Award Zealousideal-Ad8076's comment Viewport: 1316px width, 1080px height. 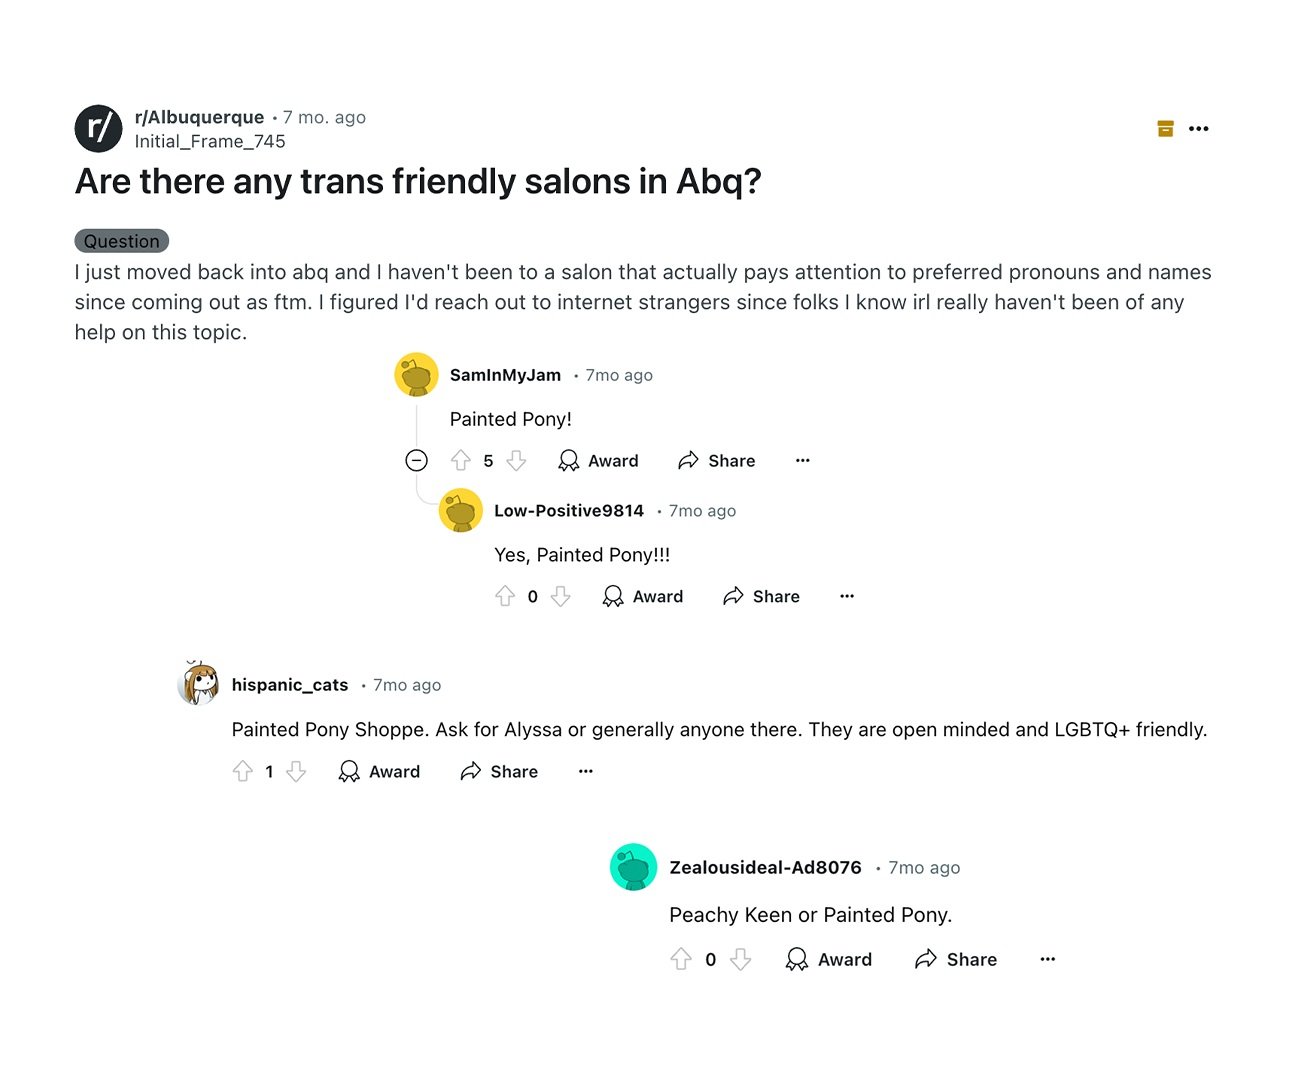click(x=829, y=959)
